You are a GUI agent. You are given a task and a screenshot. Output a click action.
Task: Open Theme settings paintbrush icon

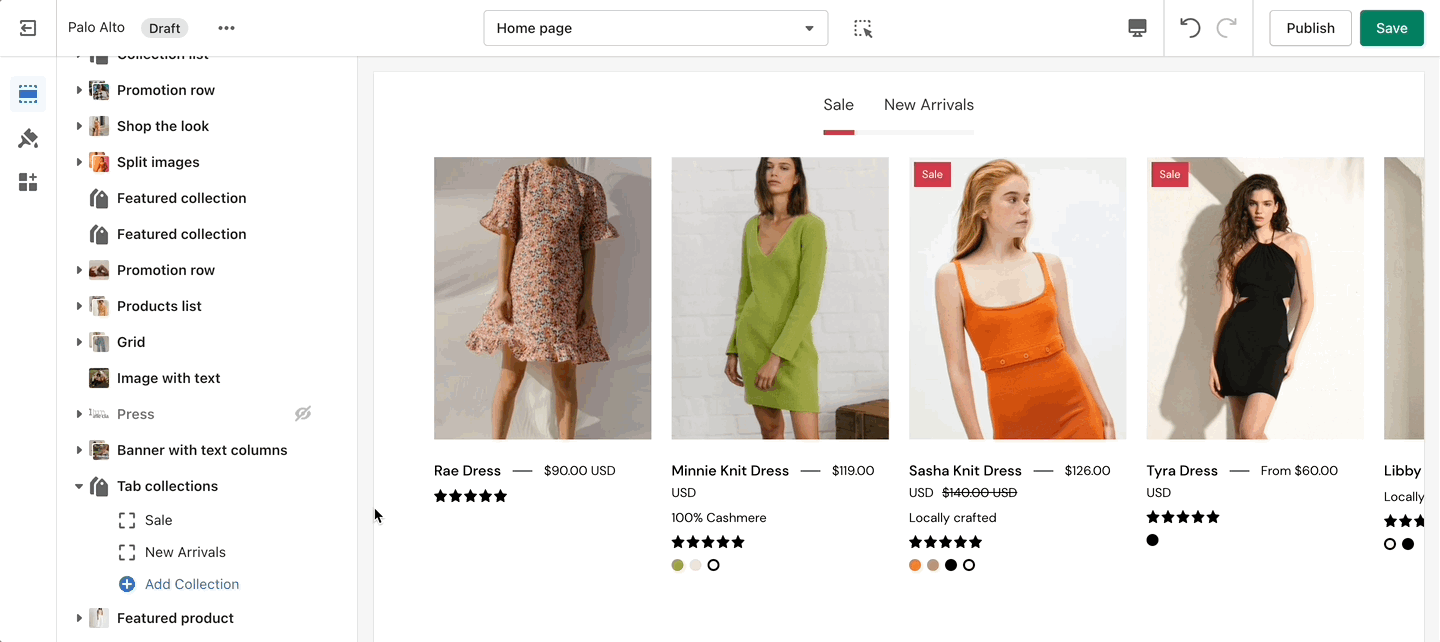(28, 138)
